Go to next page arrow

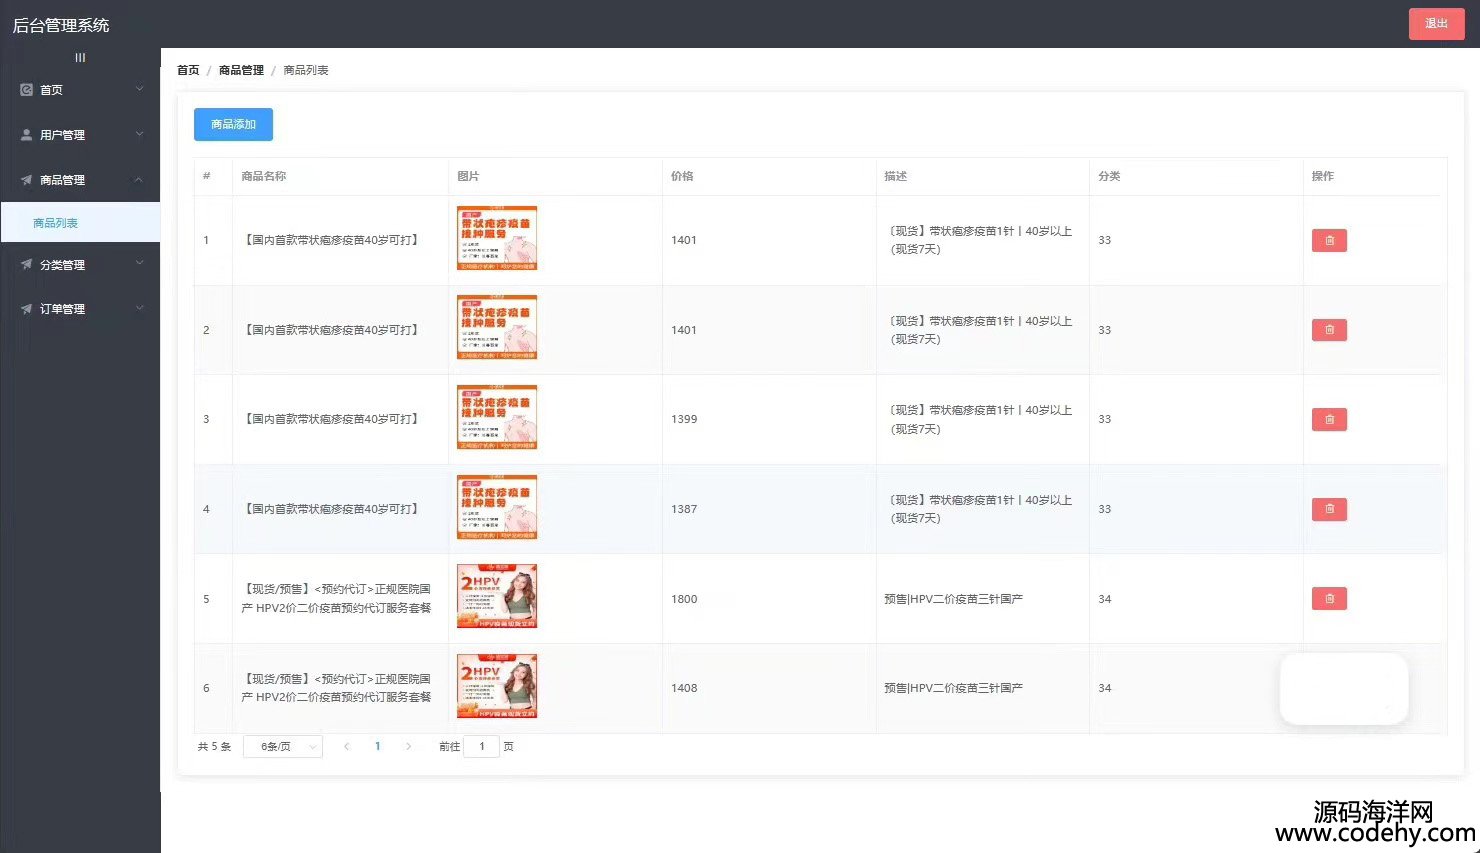408,746
